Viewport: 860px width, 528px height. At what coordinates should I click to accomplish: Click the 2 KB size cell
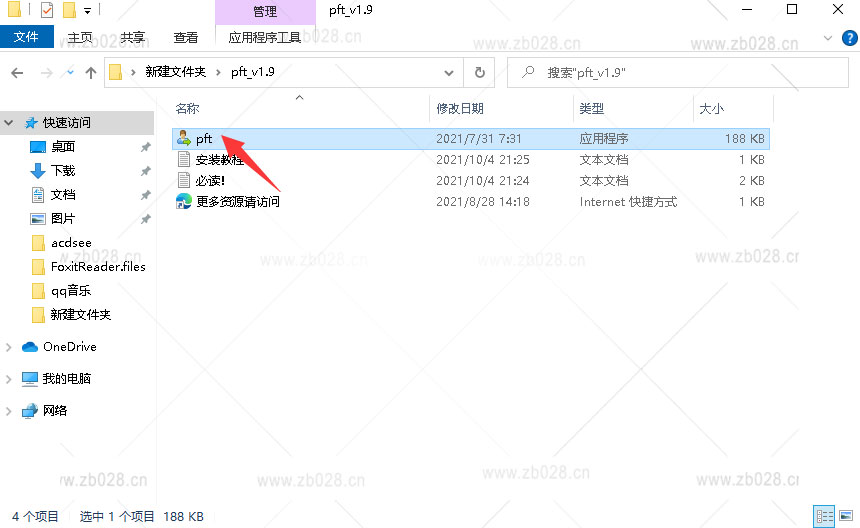coord(751,180)
